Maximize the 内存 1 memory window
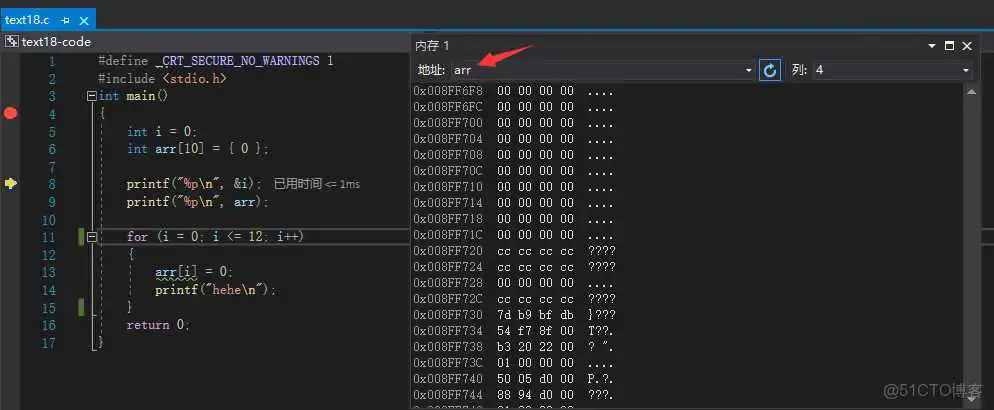994x410 pixels. pos(949,46)
